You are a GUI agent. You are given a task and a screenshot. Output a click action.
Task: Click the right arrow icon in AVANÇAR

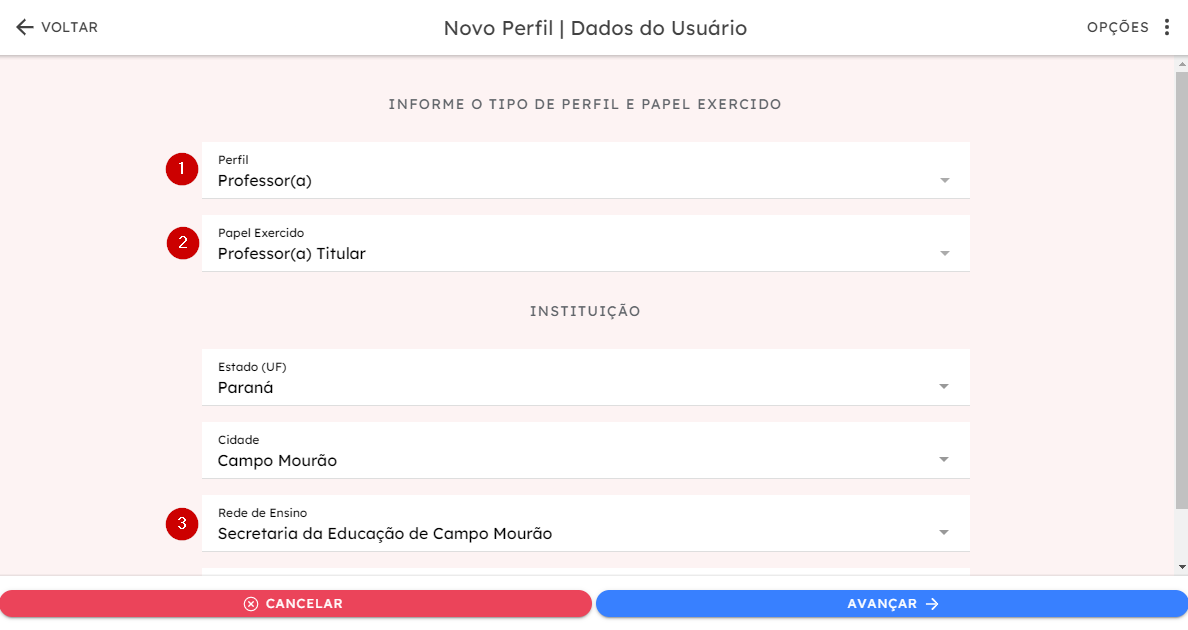coord(933,603)
